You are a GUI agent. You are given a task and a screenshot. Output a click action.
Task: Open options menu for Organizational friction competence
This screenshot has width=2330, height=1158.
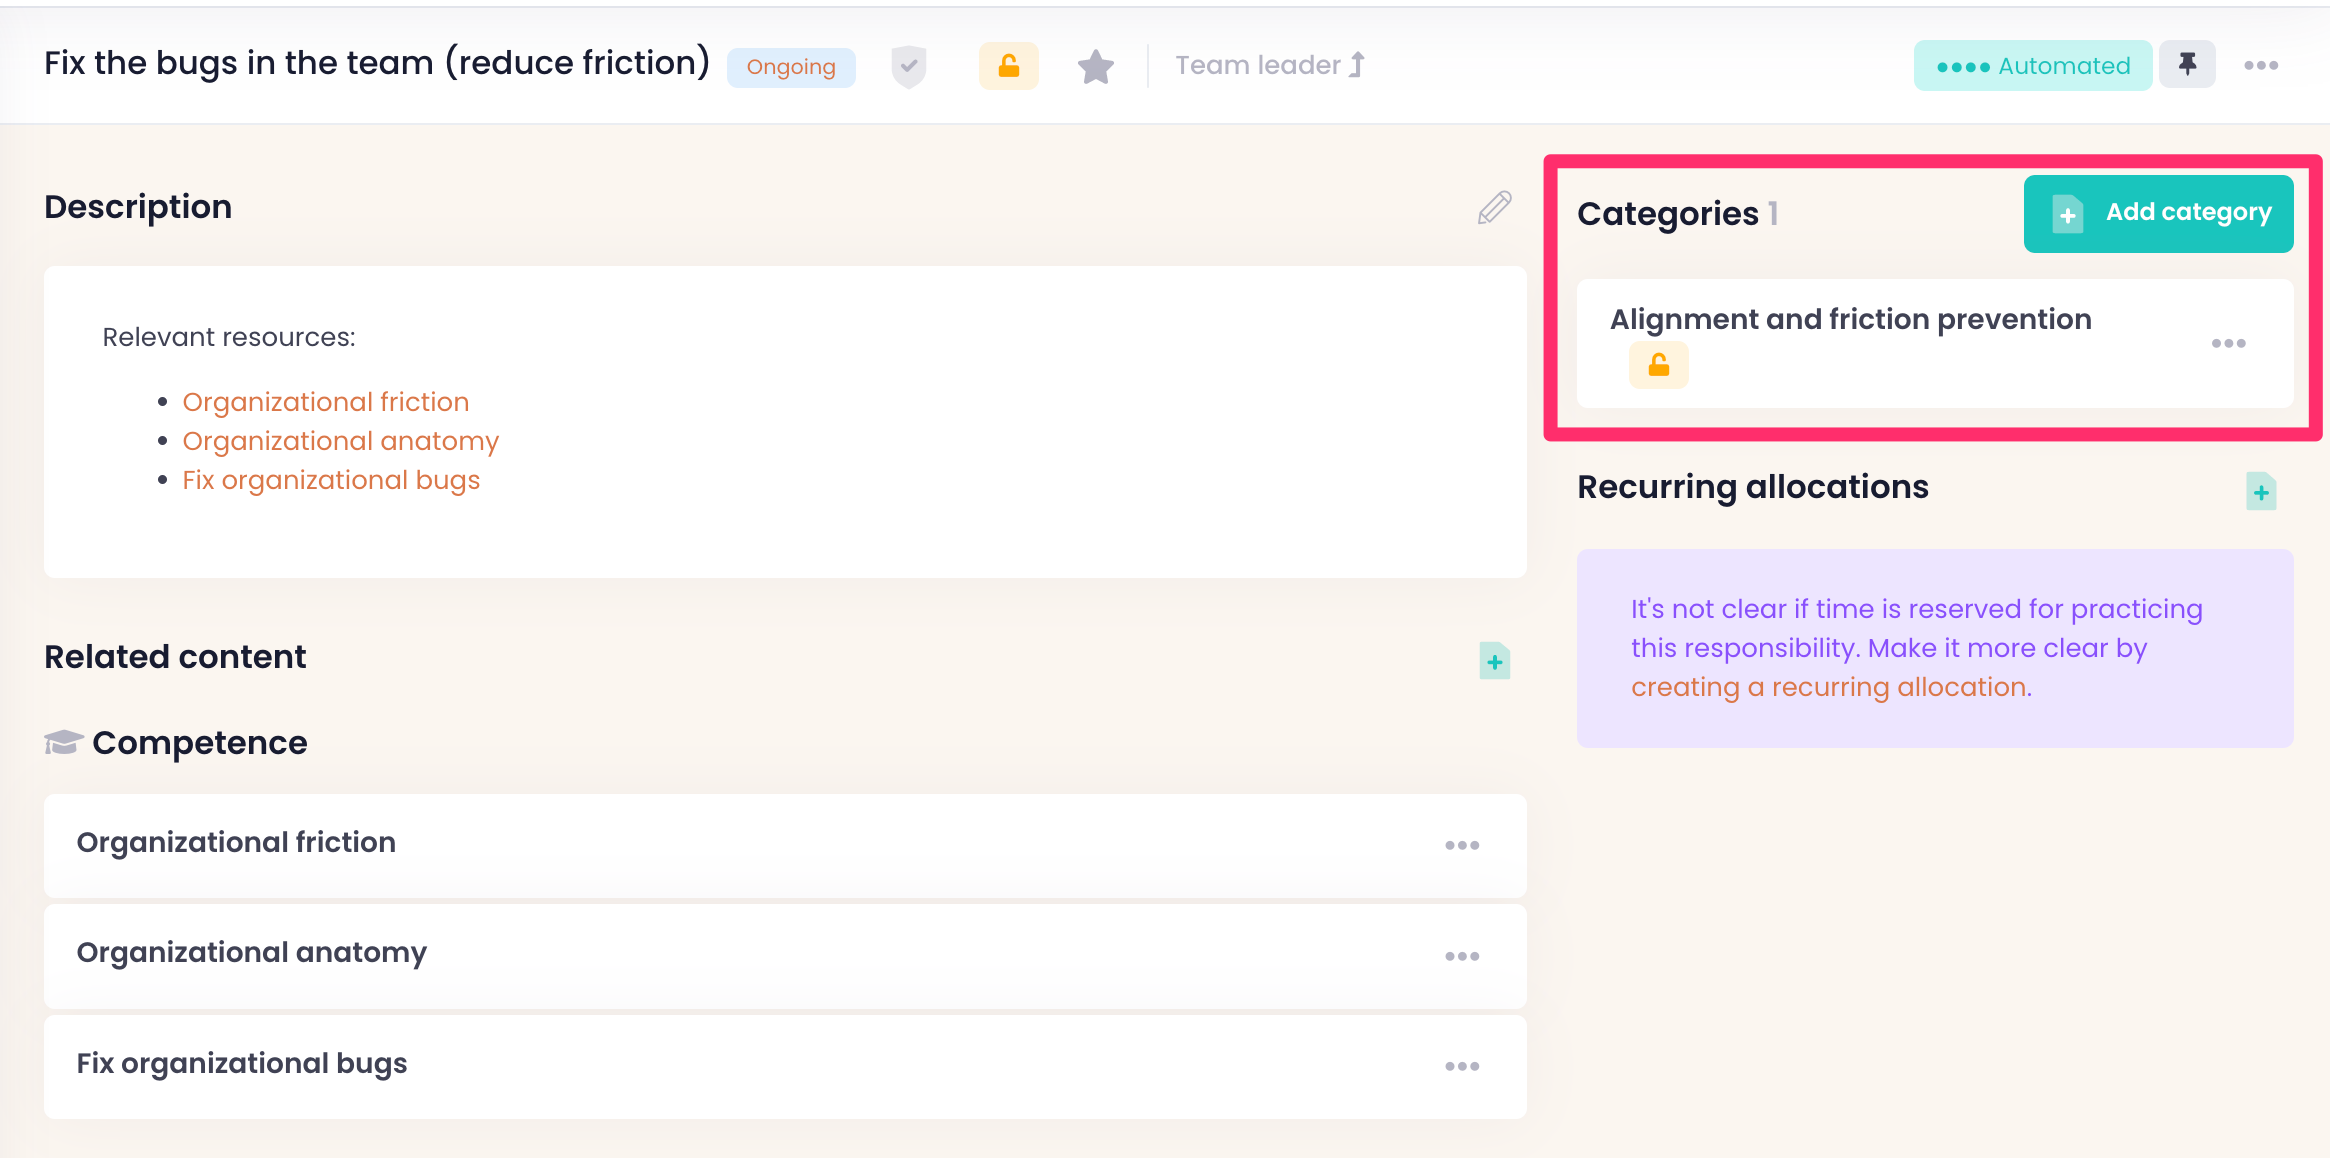point(1461,846)
